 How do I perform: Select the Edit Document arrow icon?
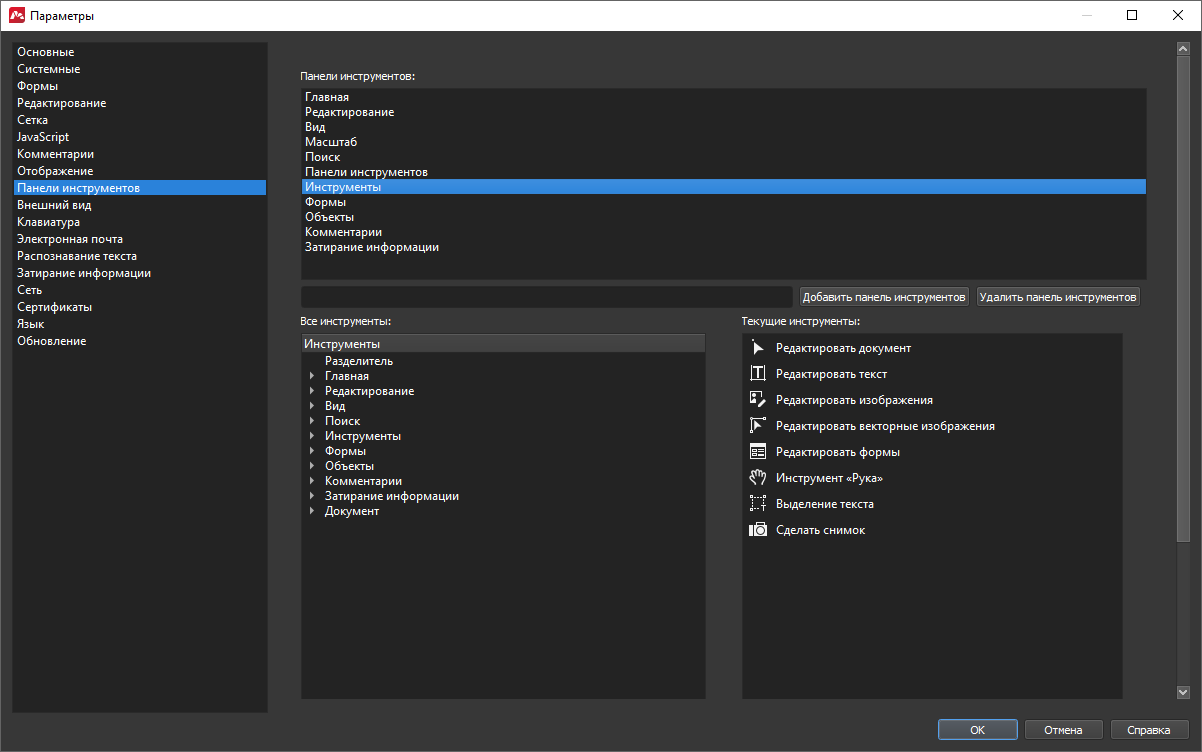pyautogui.click(x=757, y=348)
